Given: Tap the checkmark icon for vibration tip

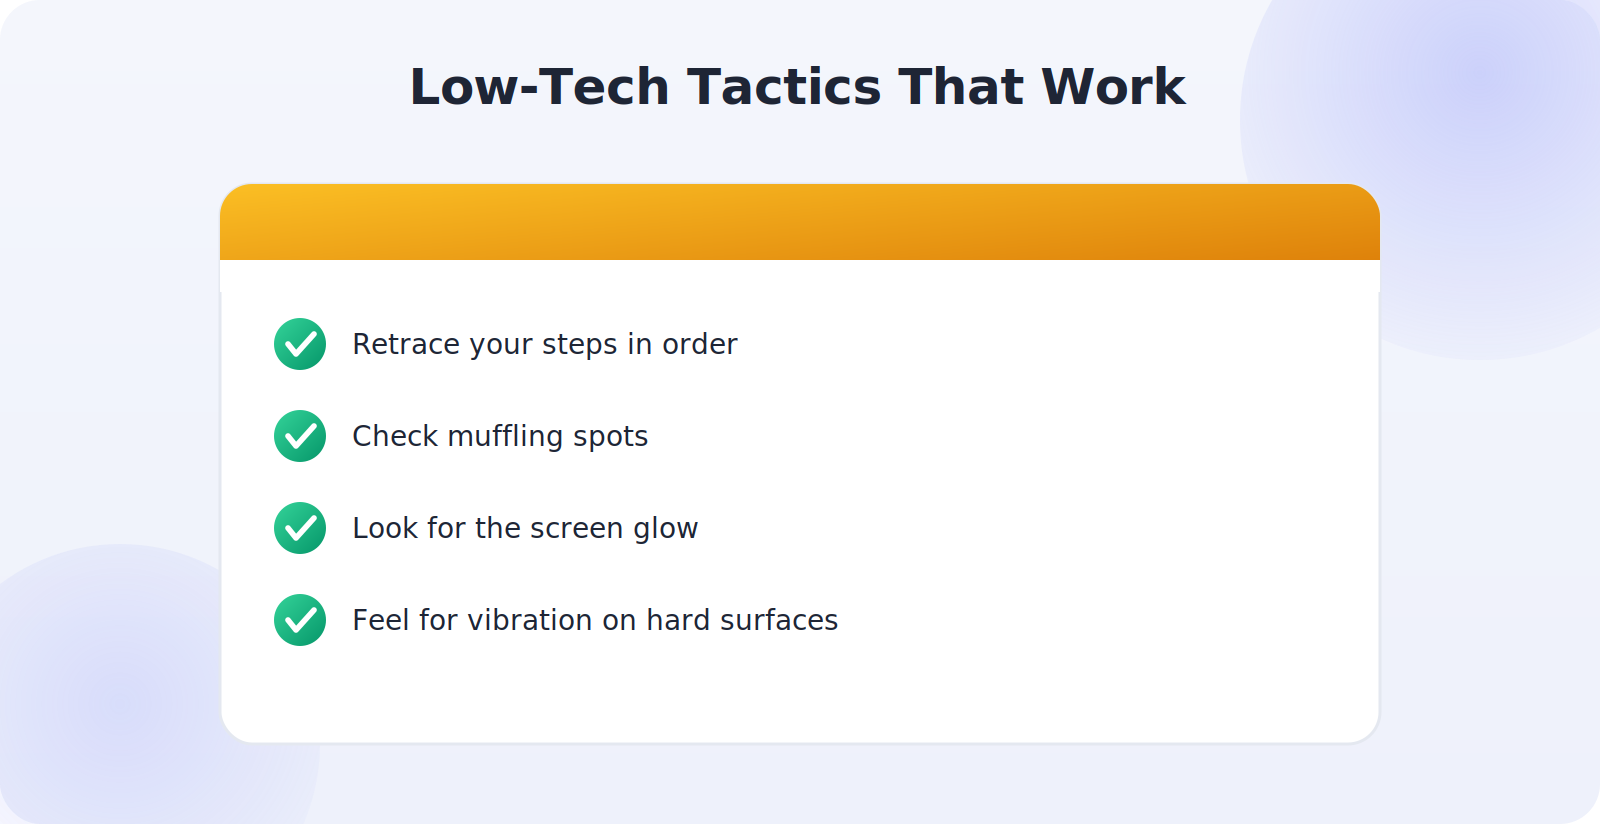Looking at the screenshot, I should tap(300, 620).
